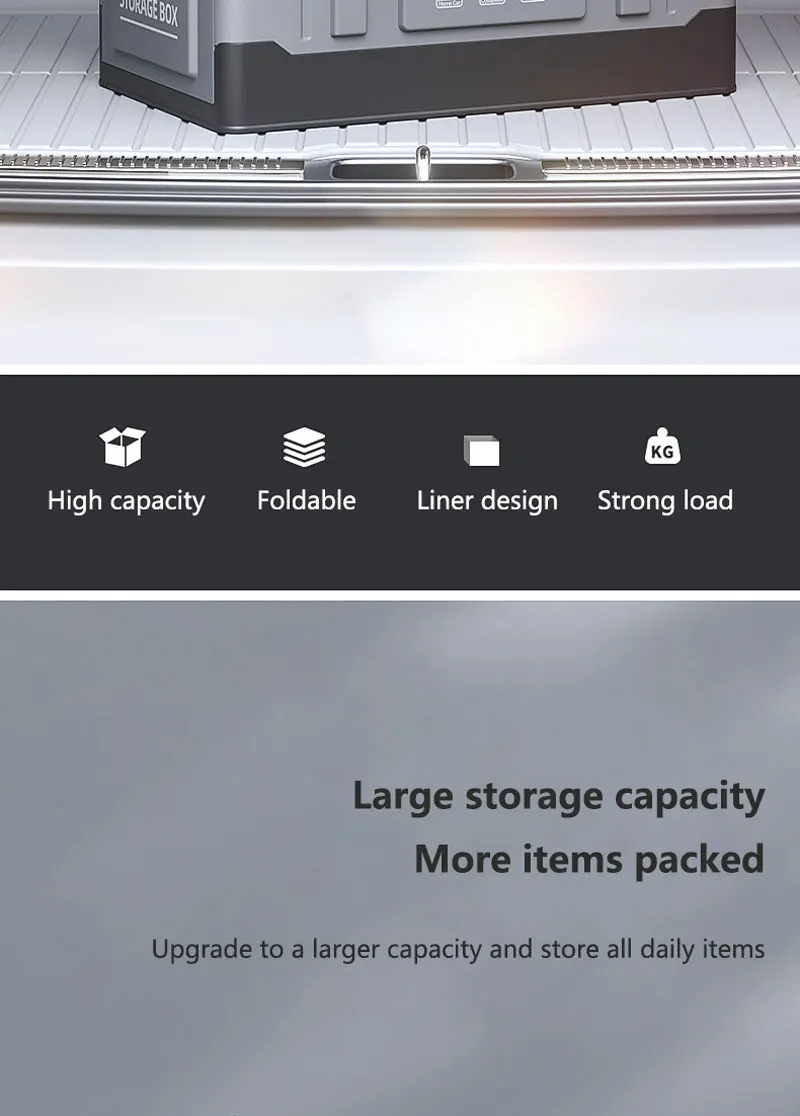Click the 'Home Car' badge on the box front
This screenshot has width=800, height=1116.
[449, 3]
